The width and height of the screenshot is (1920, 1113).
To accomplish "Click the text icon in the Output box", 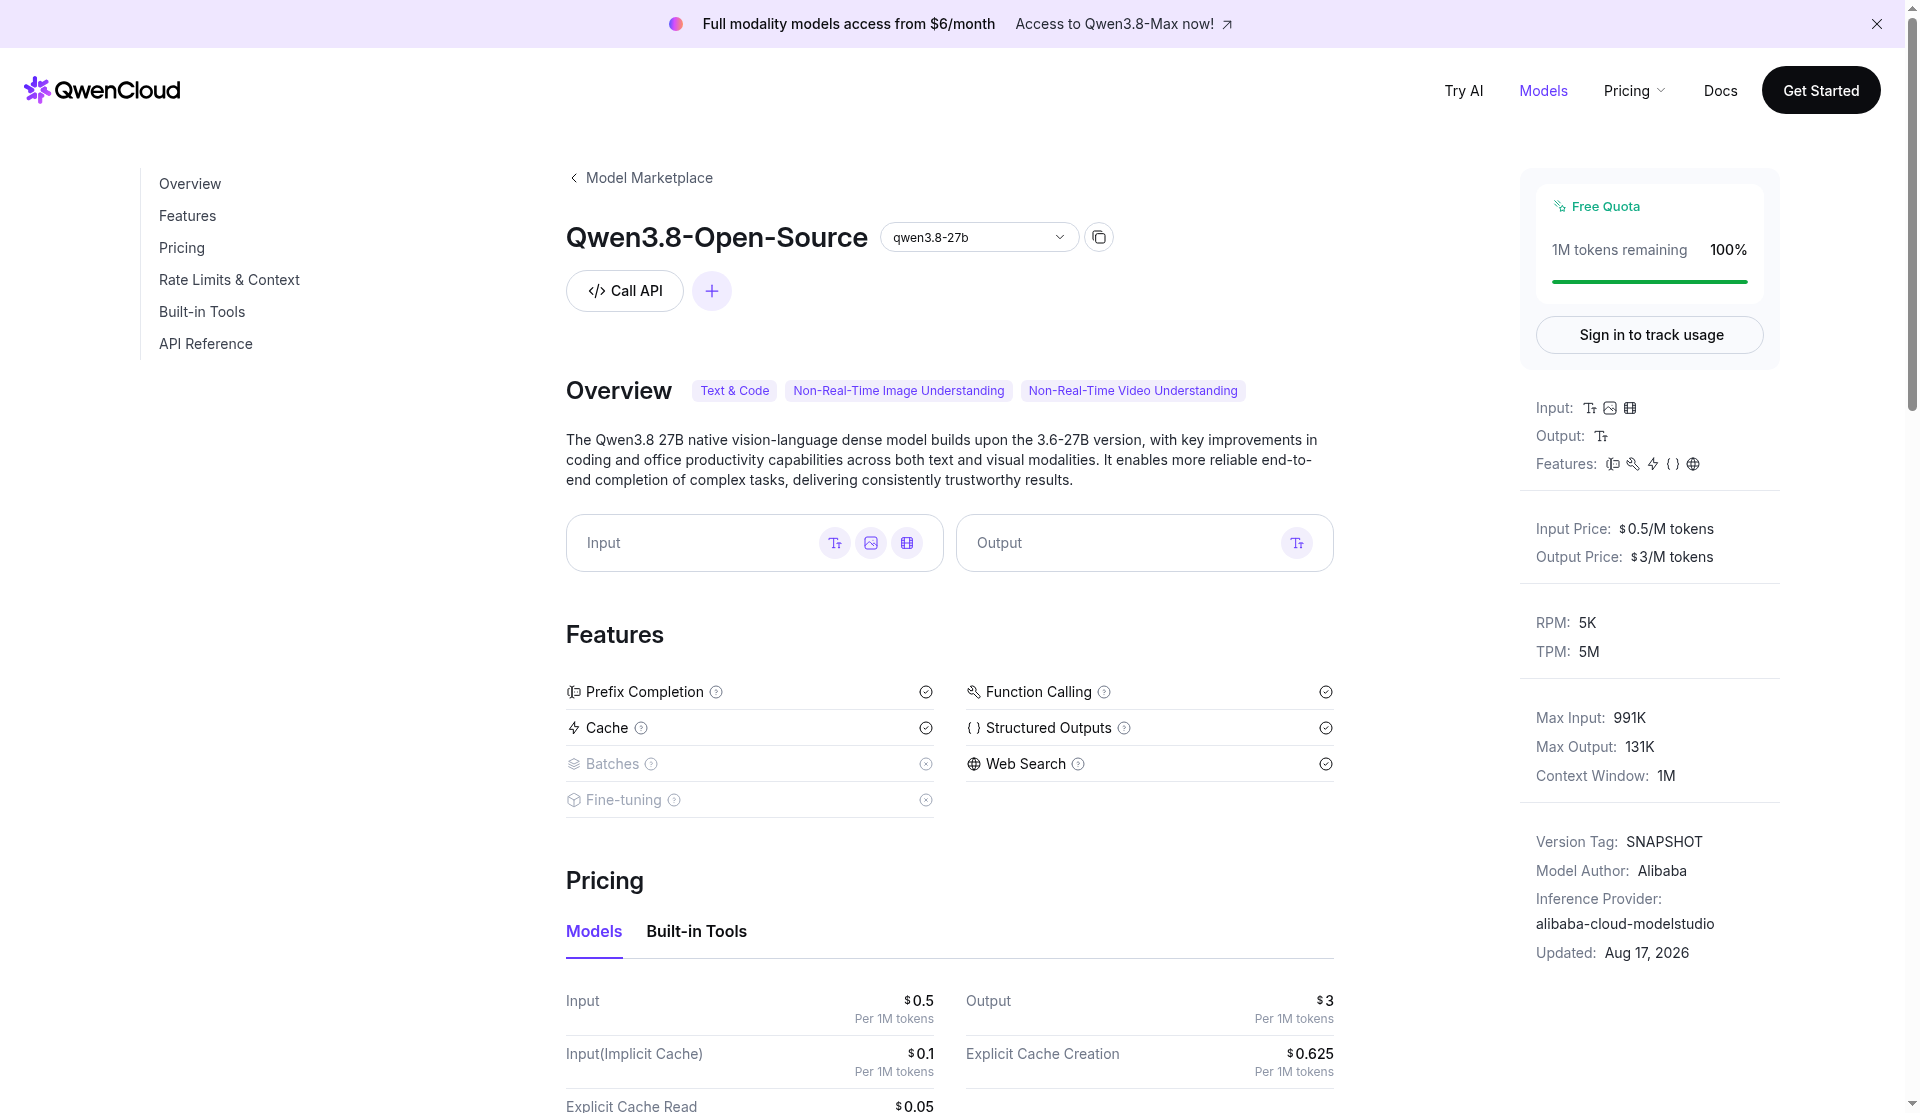I will point(1297,543).
